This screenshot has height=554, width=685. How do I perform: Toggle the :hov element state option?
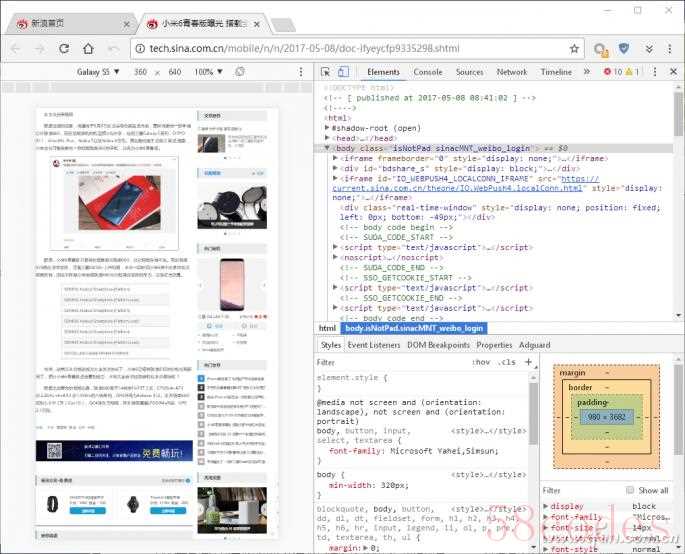click(481, 362)
